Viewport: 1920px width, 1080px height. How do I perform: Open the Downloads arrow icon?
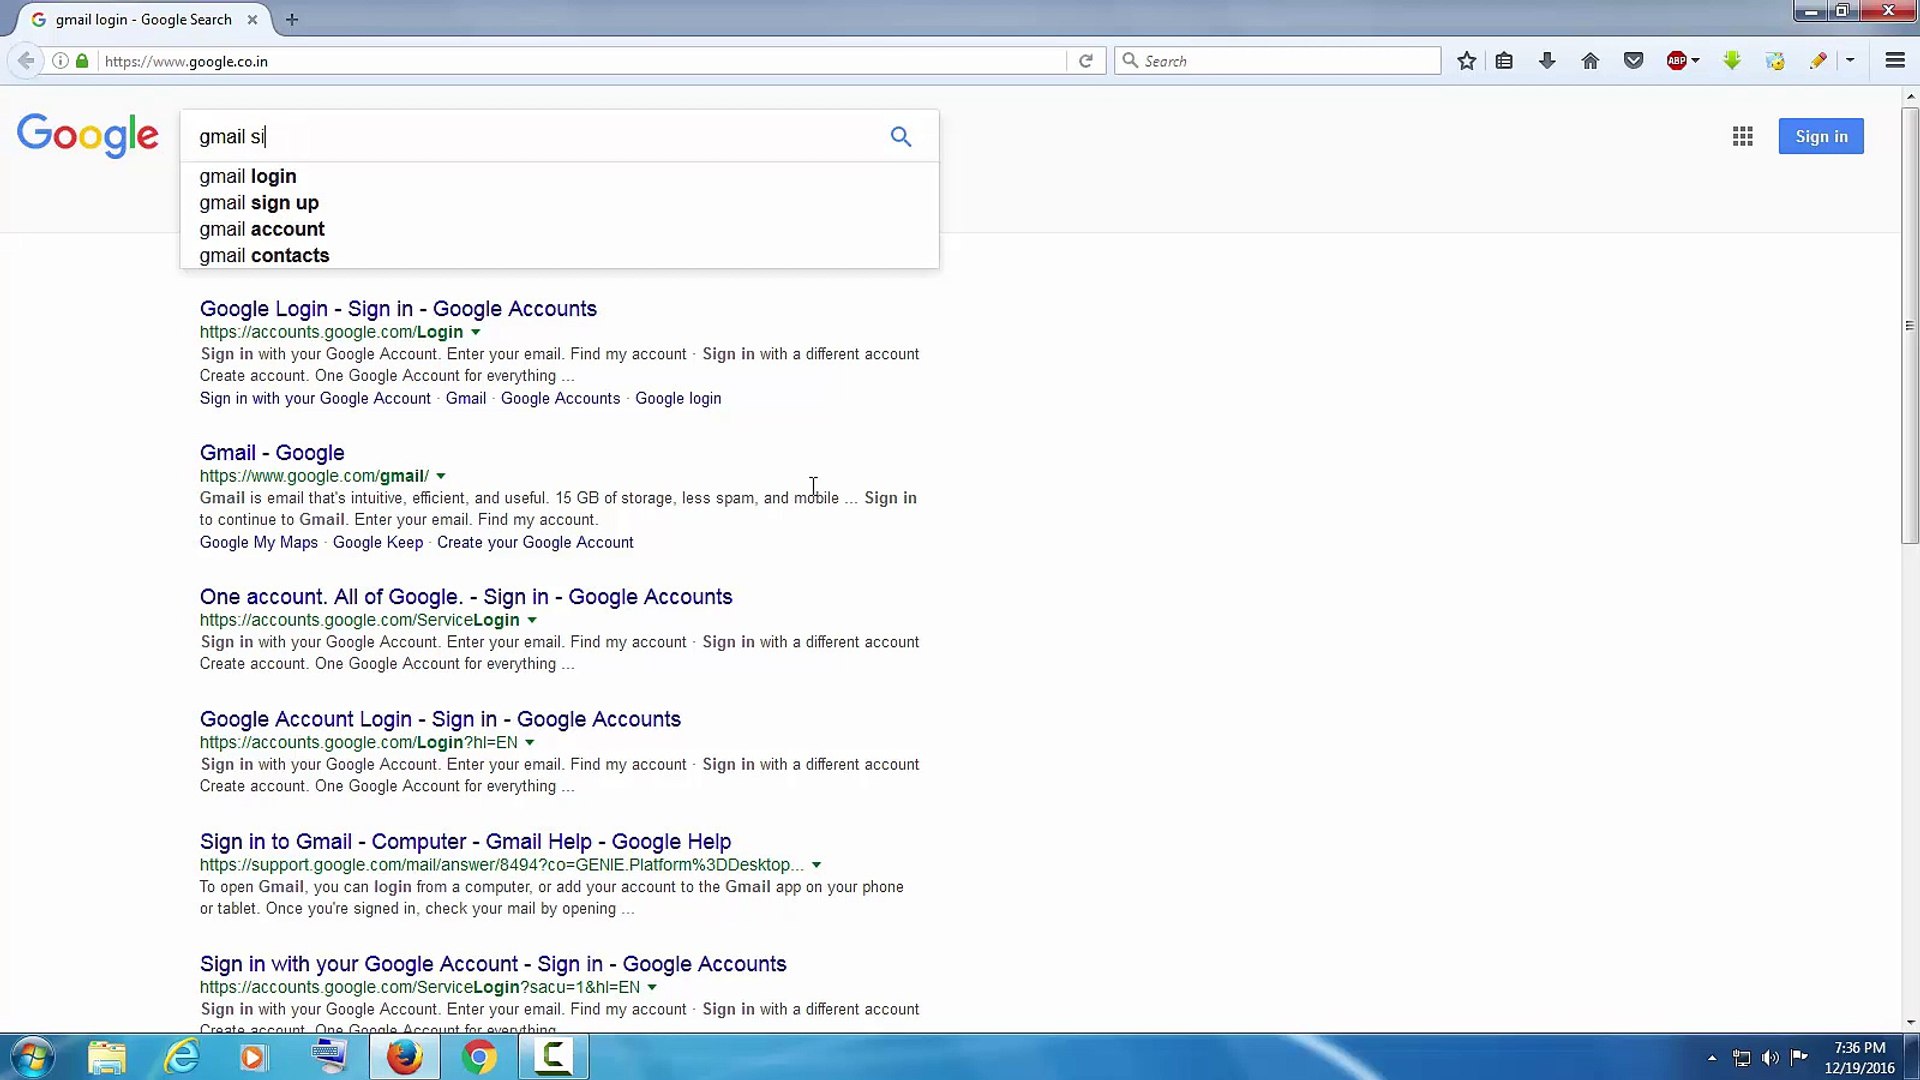coord(1547,60)
